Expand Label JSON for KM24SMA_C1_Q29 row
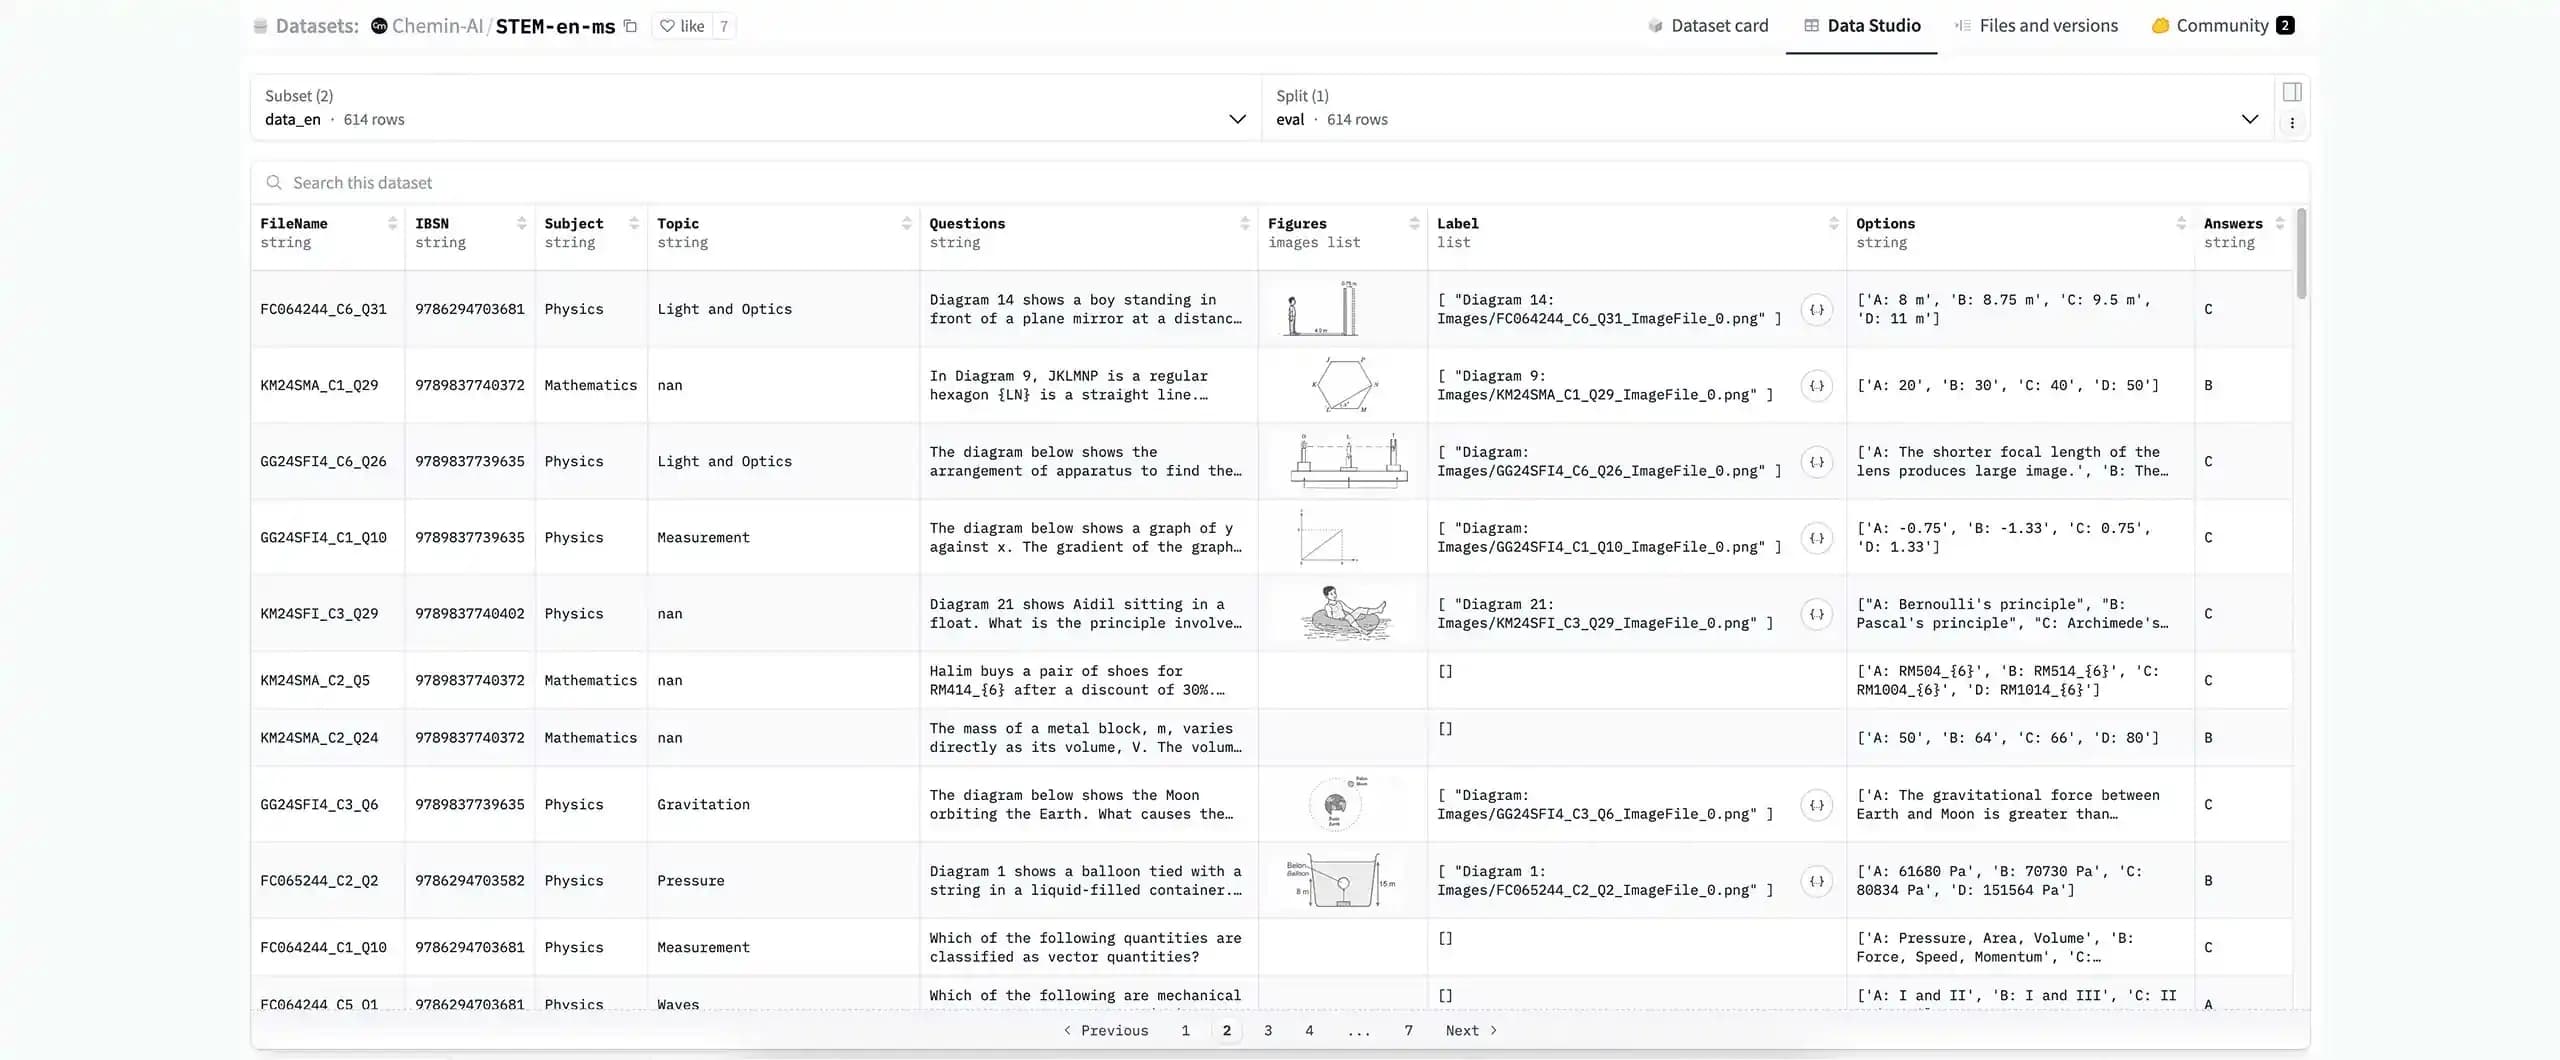Screen dimensions: 2560x1060 point(1817,386)
